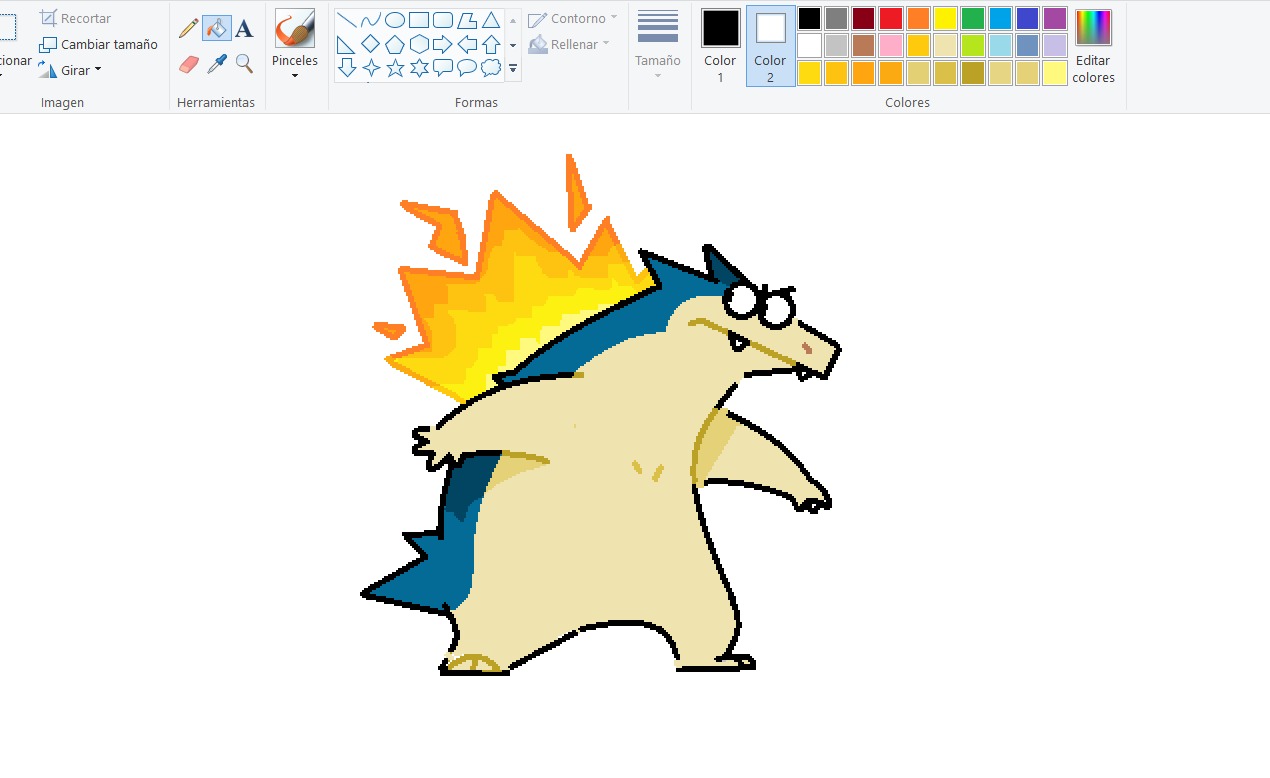This screenshot has height=778, width=1270.
Task: Select the Magnifier zoom tool
Action: (x=244, y=64)
